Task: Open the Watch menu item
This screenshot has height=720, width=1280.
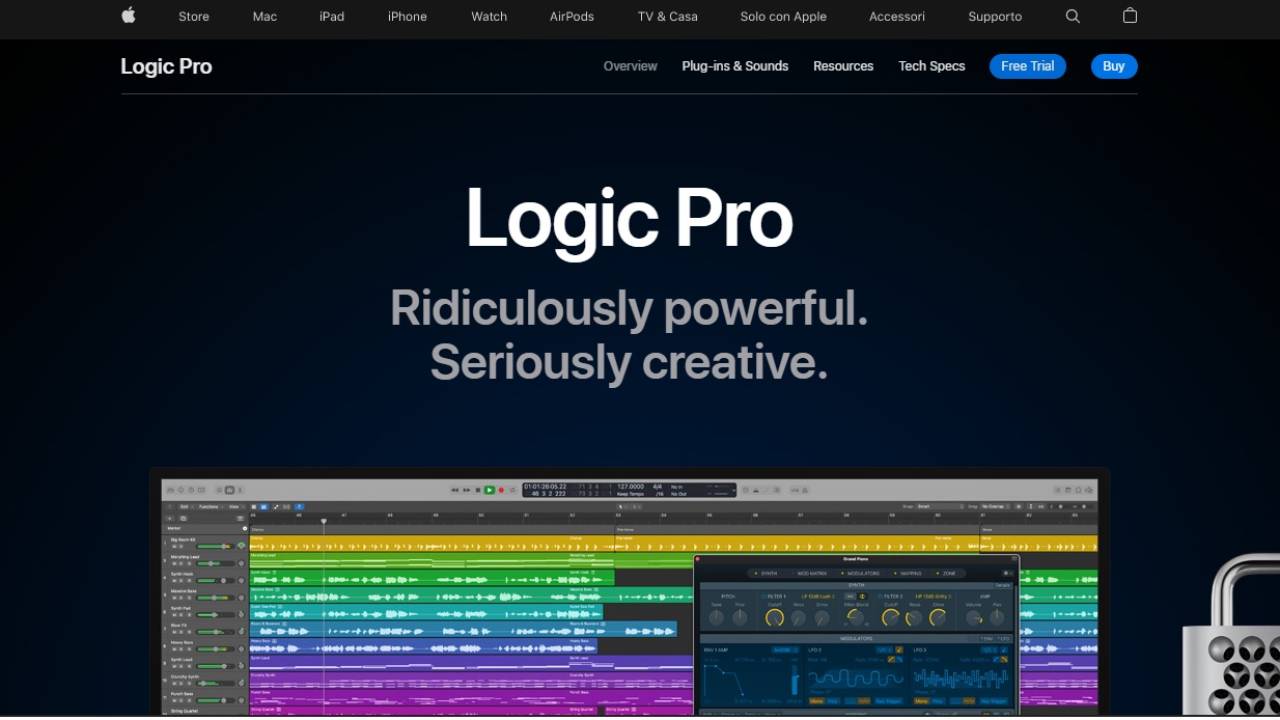Action: click(489, 16)
